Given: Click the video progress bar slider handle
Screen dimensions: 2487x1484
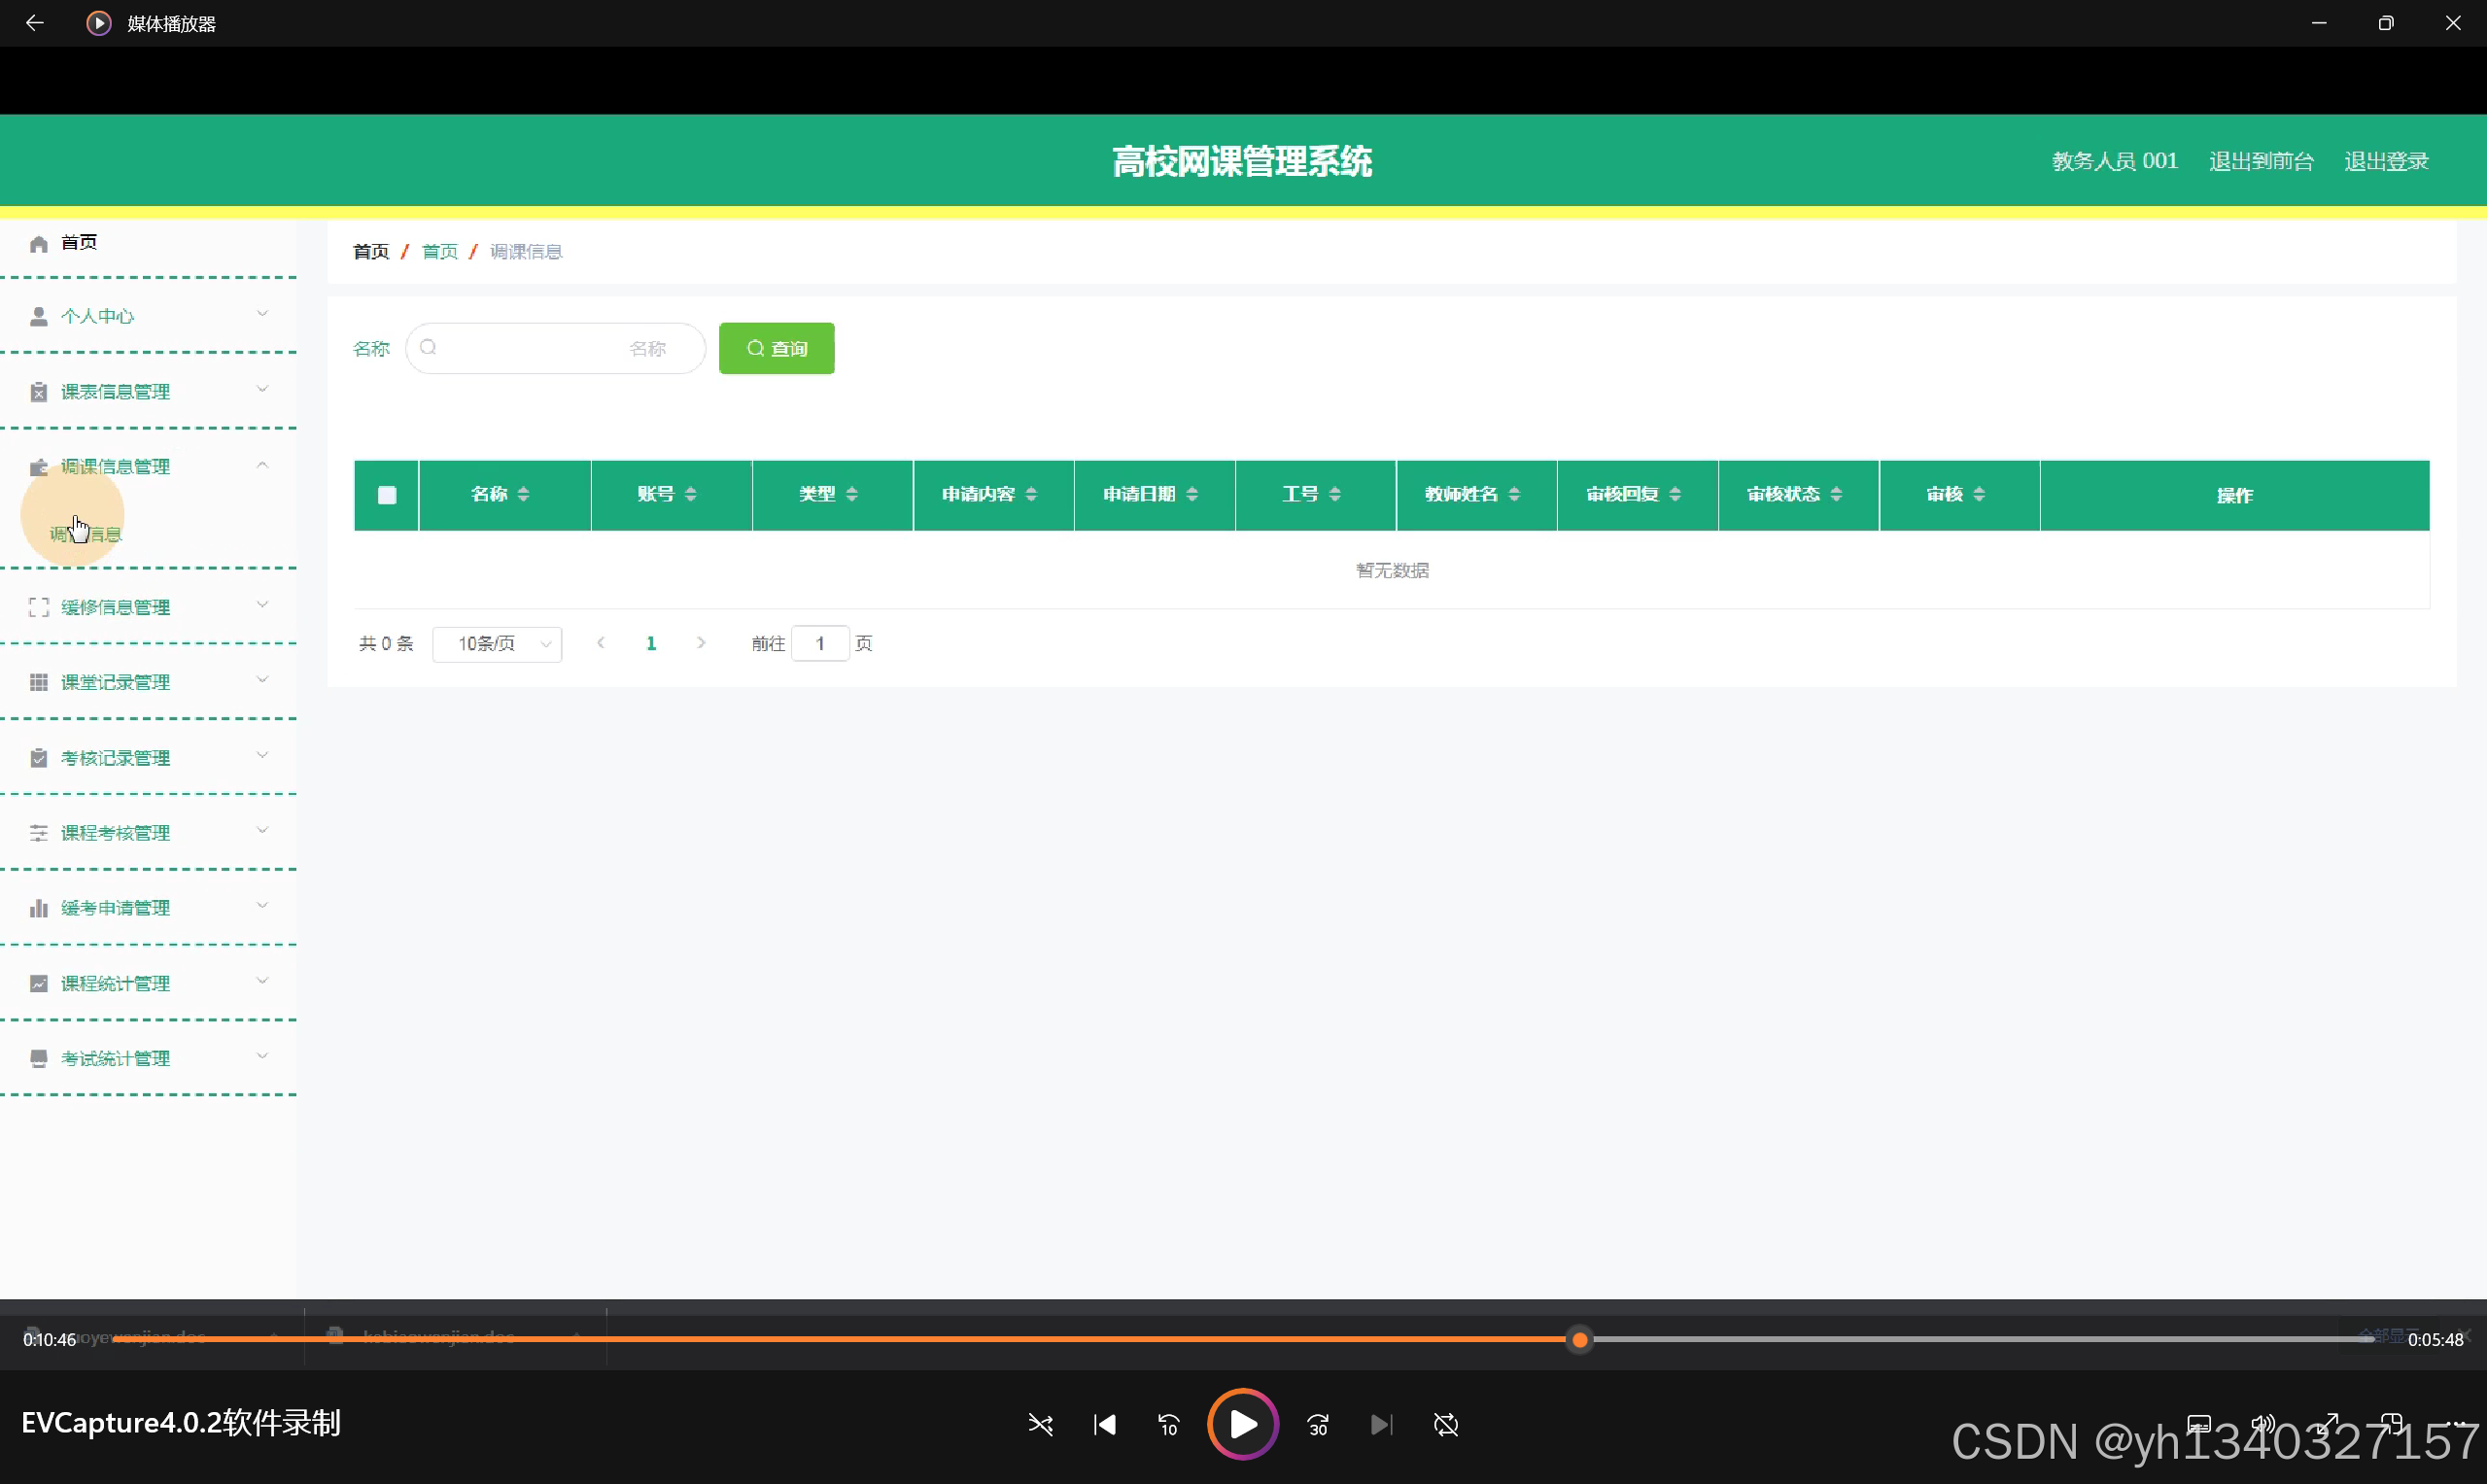Looking at the screenshot, I should 1580,1340.
